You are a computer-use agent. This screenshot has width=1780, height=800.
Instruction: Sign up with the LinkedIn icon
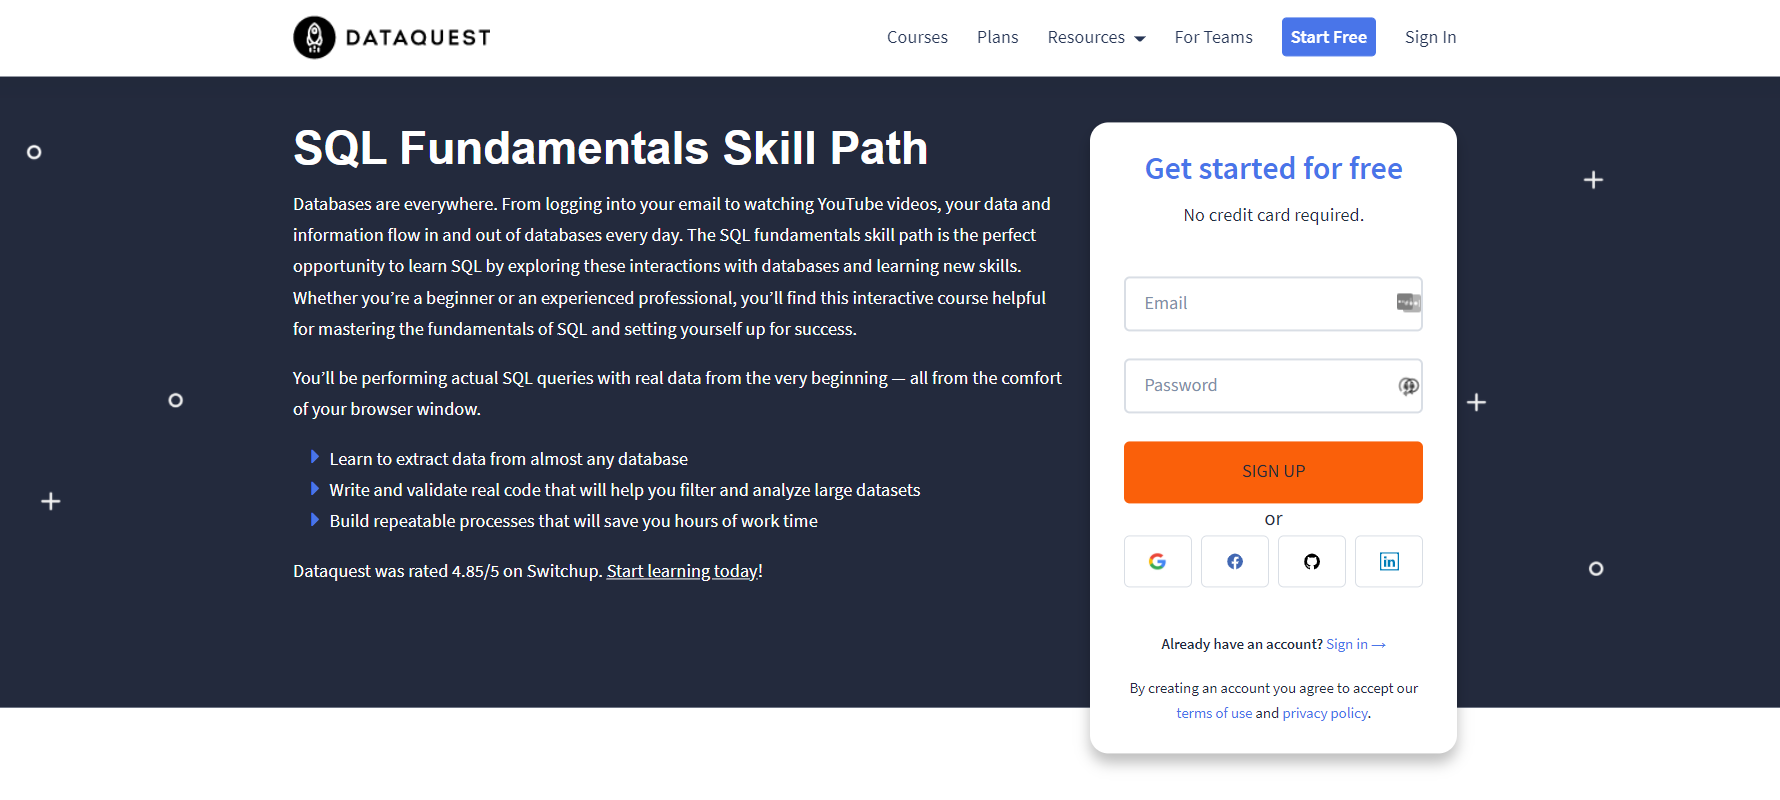click(1388, 561)
